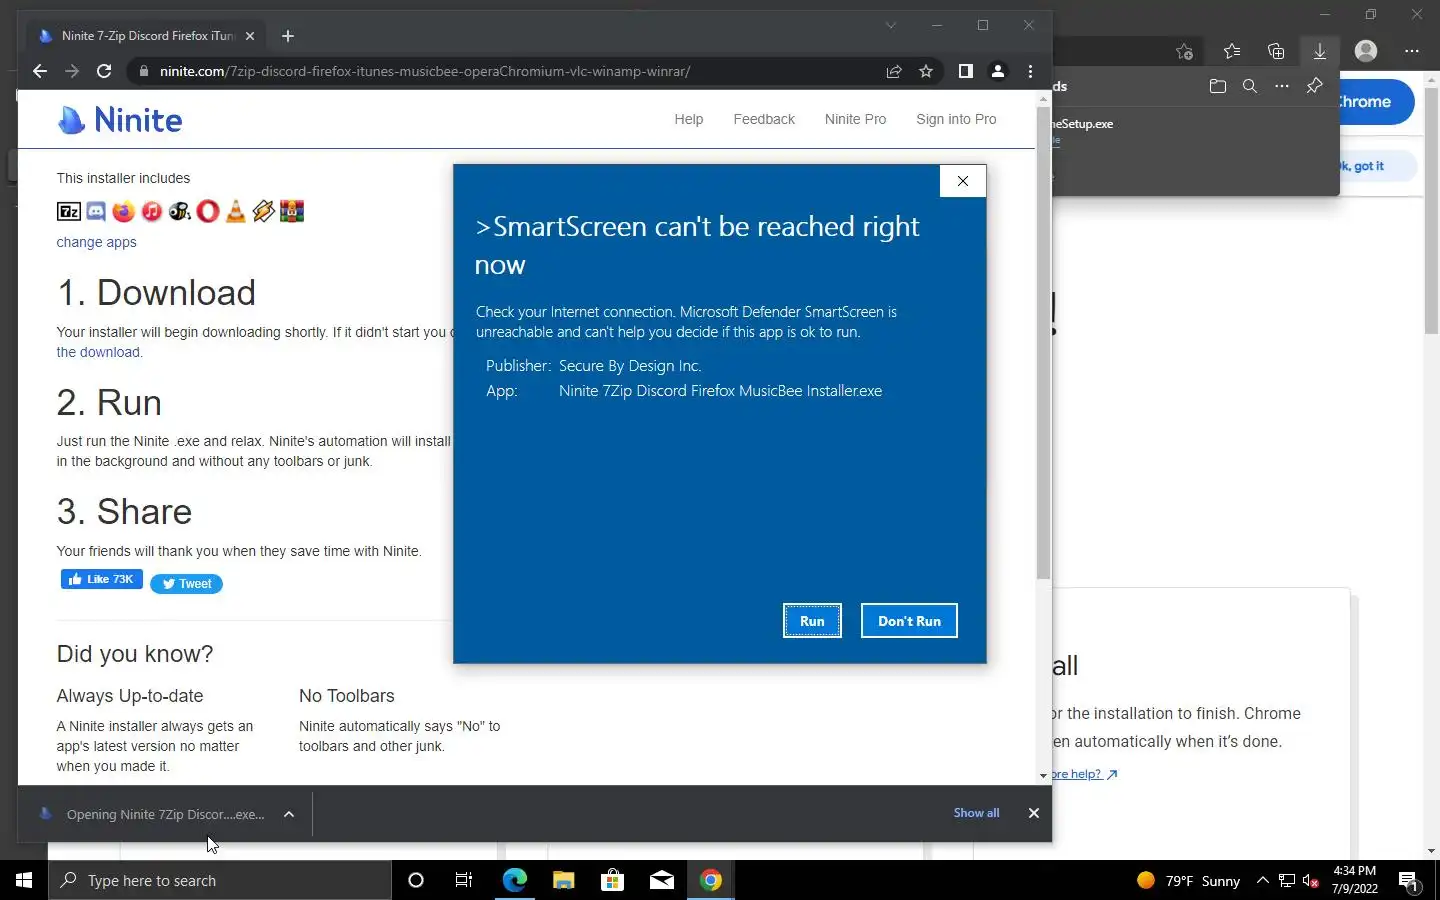Image resolution: width=1440 pixels, height=900 pixels.
Task: Open the change apps link
Action: 96,242
